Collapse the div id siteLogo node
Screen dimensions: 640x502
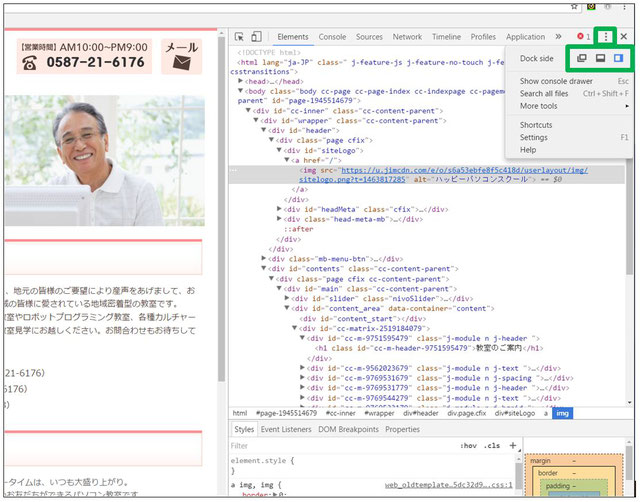(279, 150)
